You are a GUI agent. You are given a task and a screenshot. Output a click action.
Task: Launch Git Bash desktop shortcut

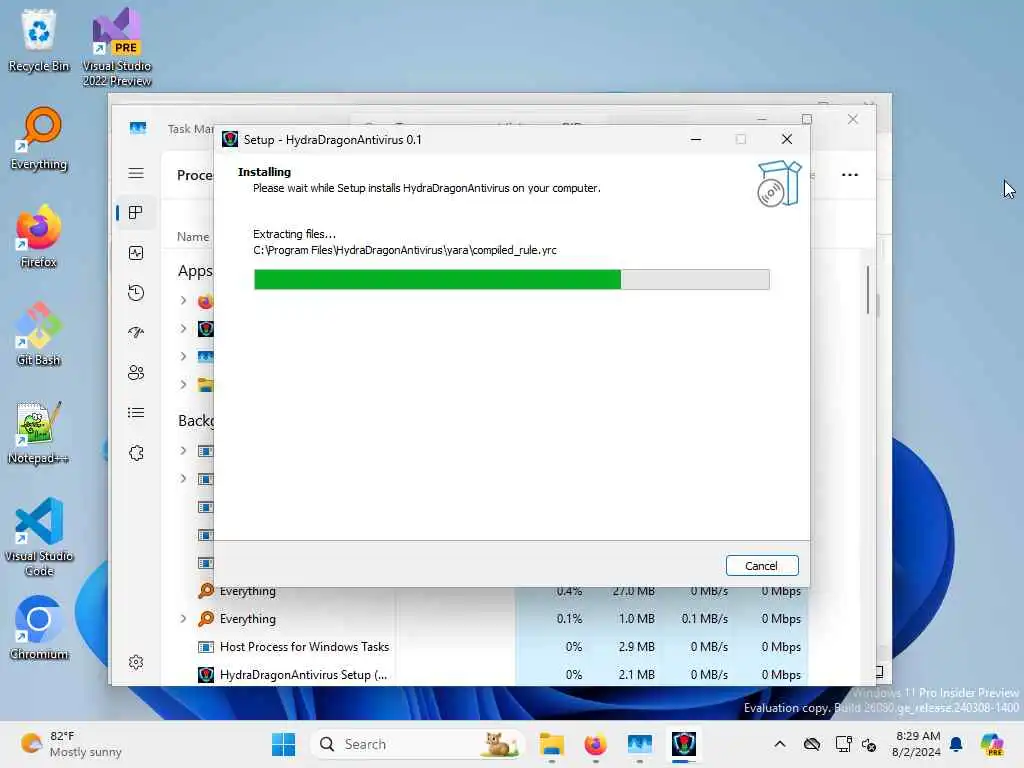(39, 334)
